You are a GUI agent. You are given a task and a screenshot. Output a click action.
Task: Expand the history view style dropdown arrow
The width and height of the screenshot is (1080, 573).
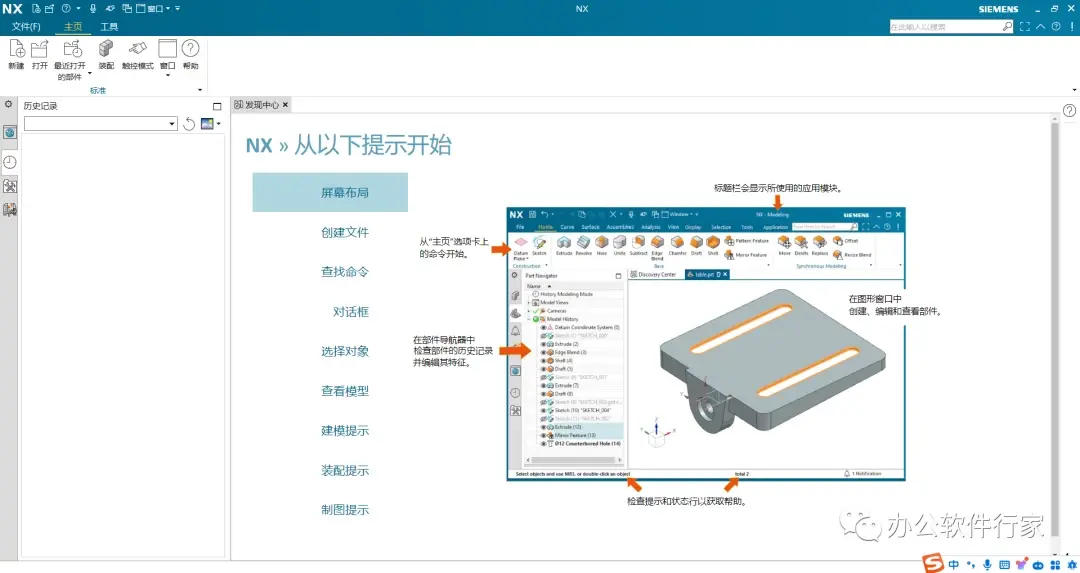(219, 124)
